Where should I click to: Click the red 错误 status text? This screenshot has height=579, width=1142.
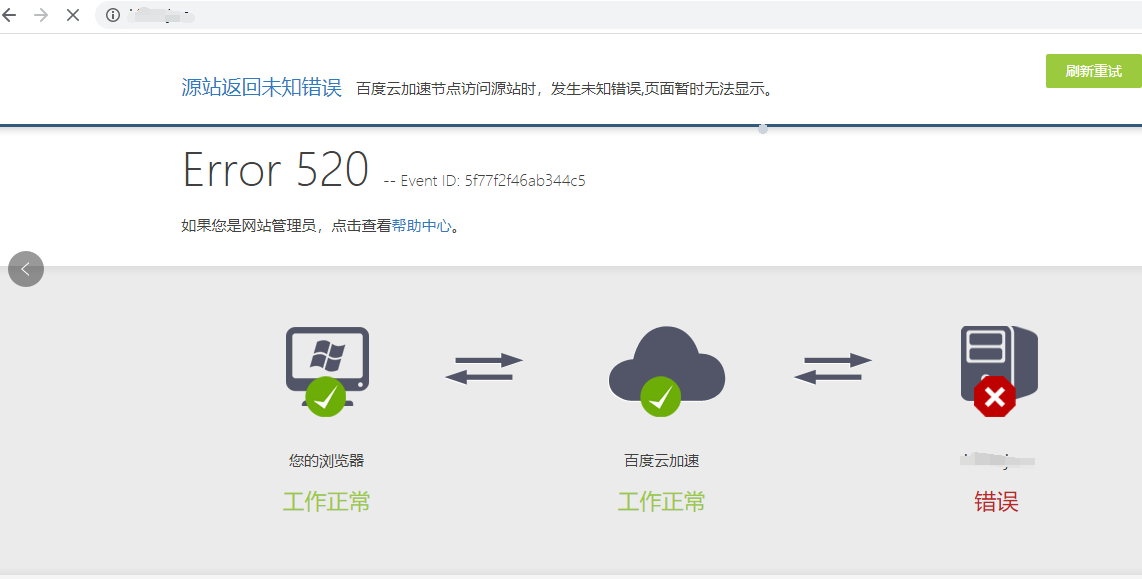(996, 502)
